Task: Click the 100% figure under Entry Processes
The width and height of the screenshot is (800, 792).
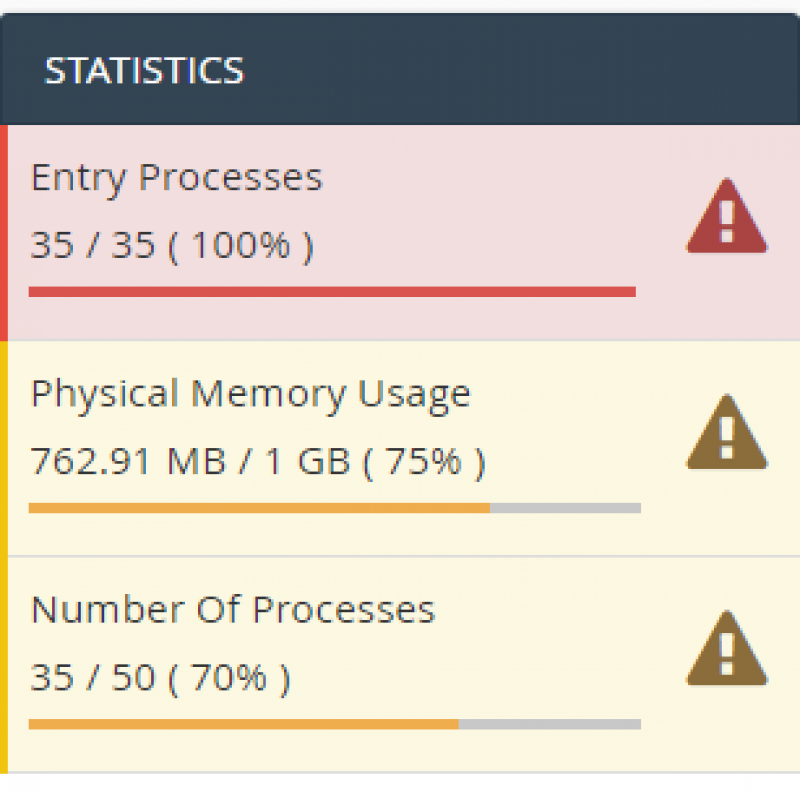Action: coord(240,245)
